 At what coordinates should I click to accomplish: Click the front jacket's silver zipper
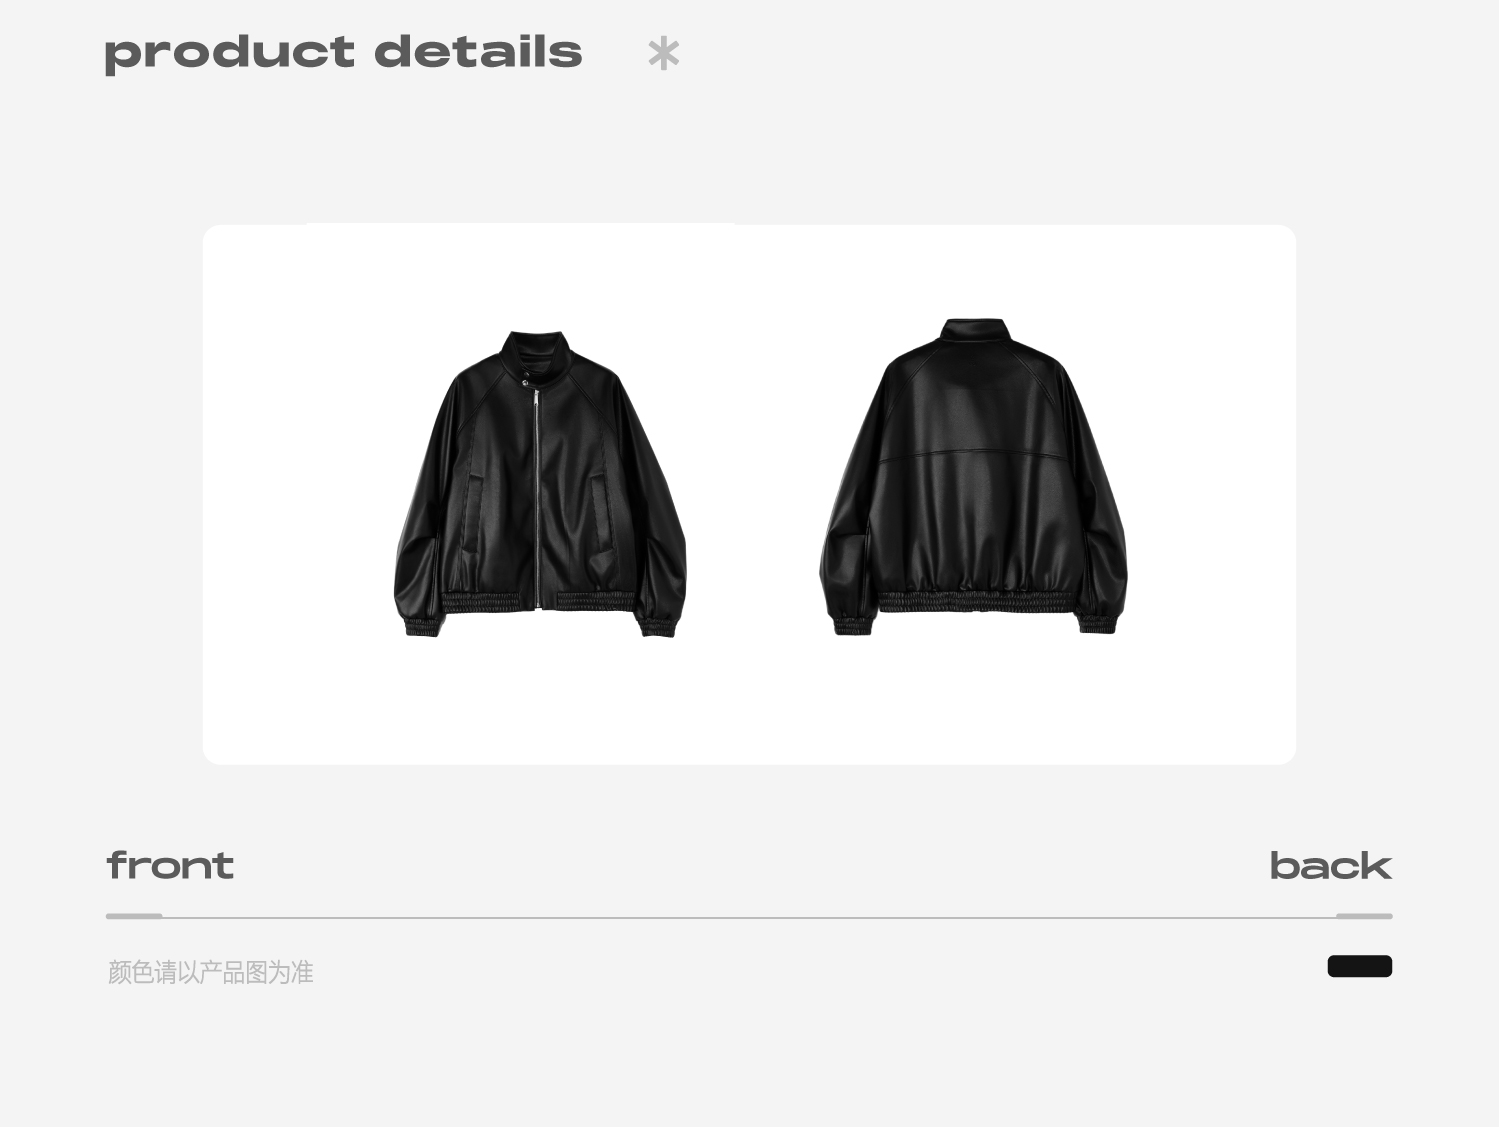point(537,498)
